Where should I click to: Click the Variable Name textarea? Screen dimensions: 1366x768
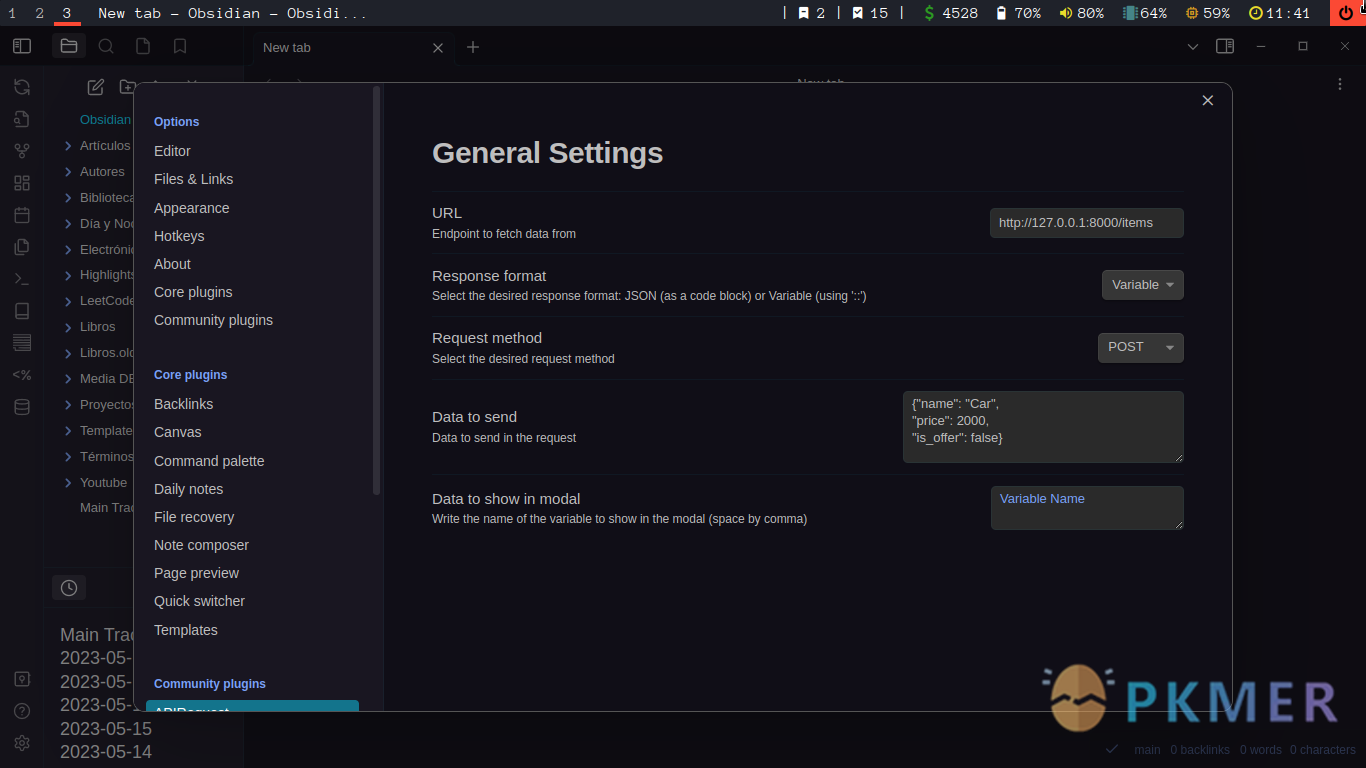pyautogui.click(x=1087, y=508)
